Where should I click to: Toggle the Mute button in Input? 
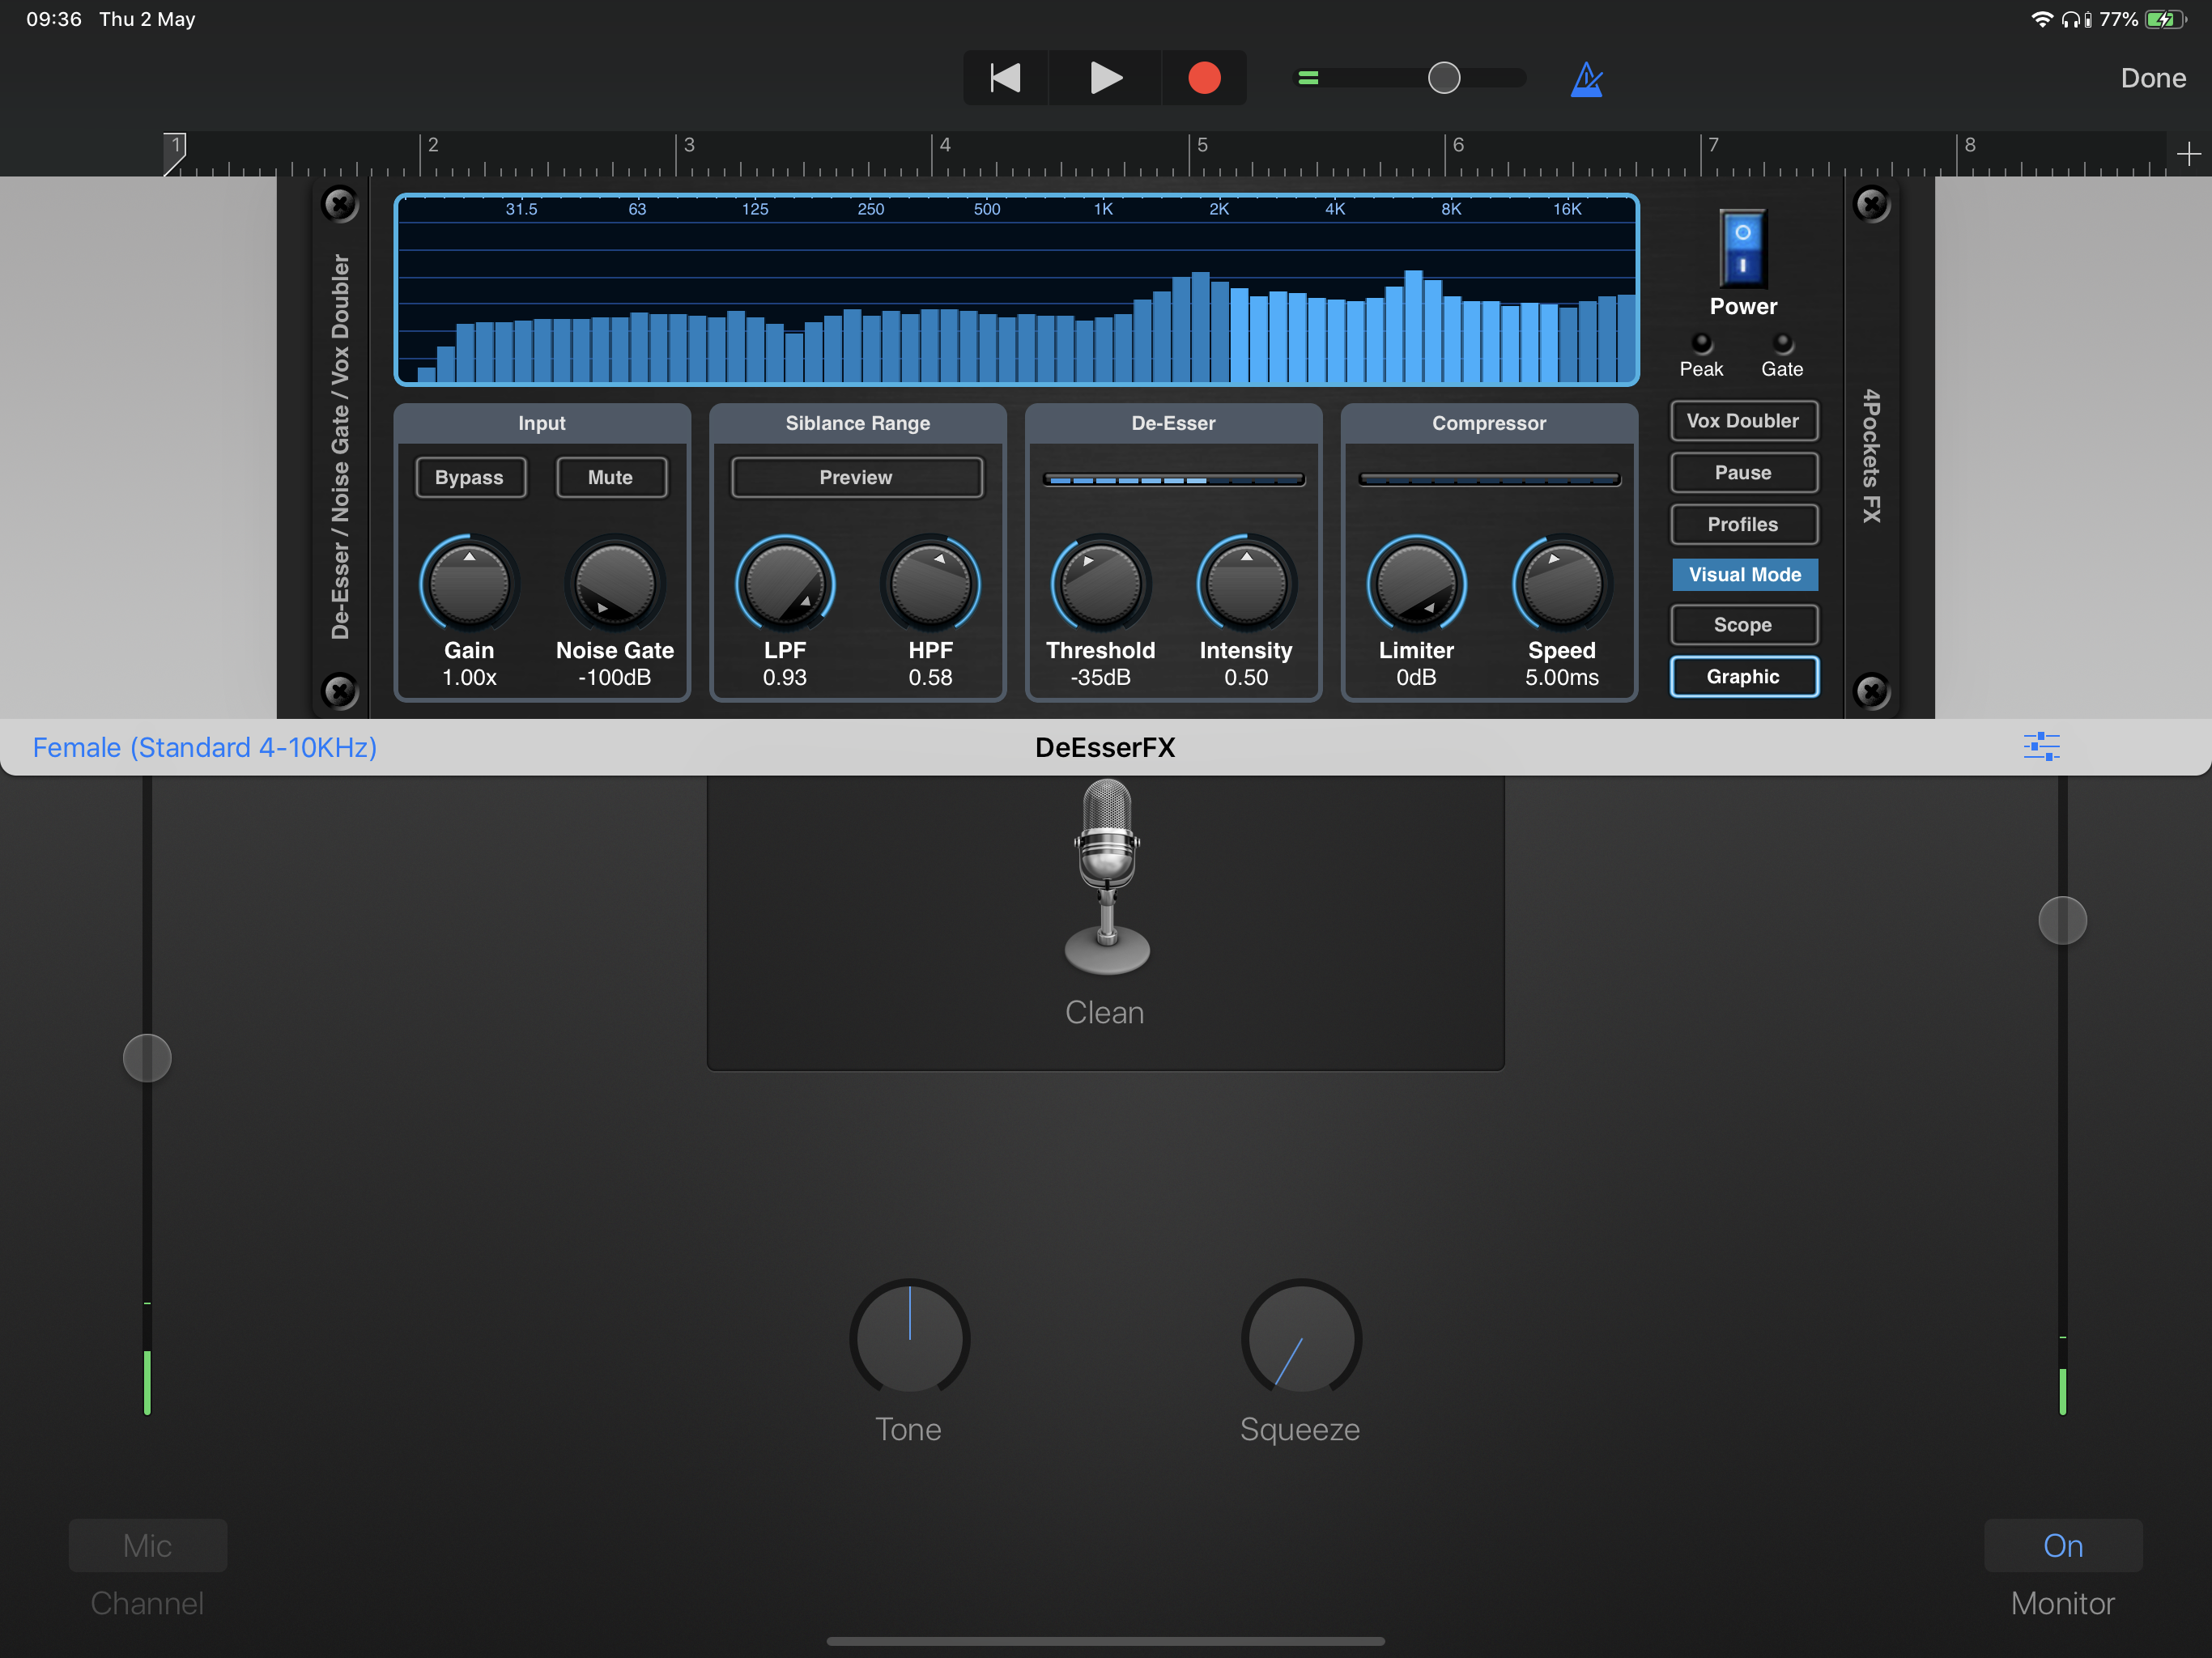coord(610,477)
